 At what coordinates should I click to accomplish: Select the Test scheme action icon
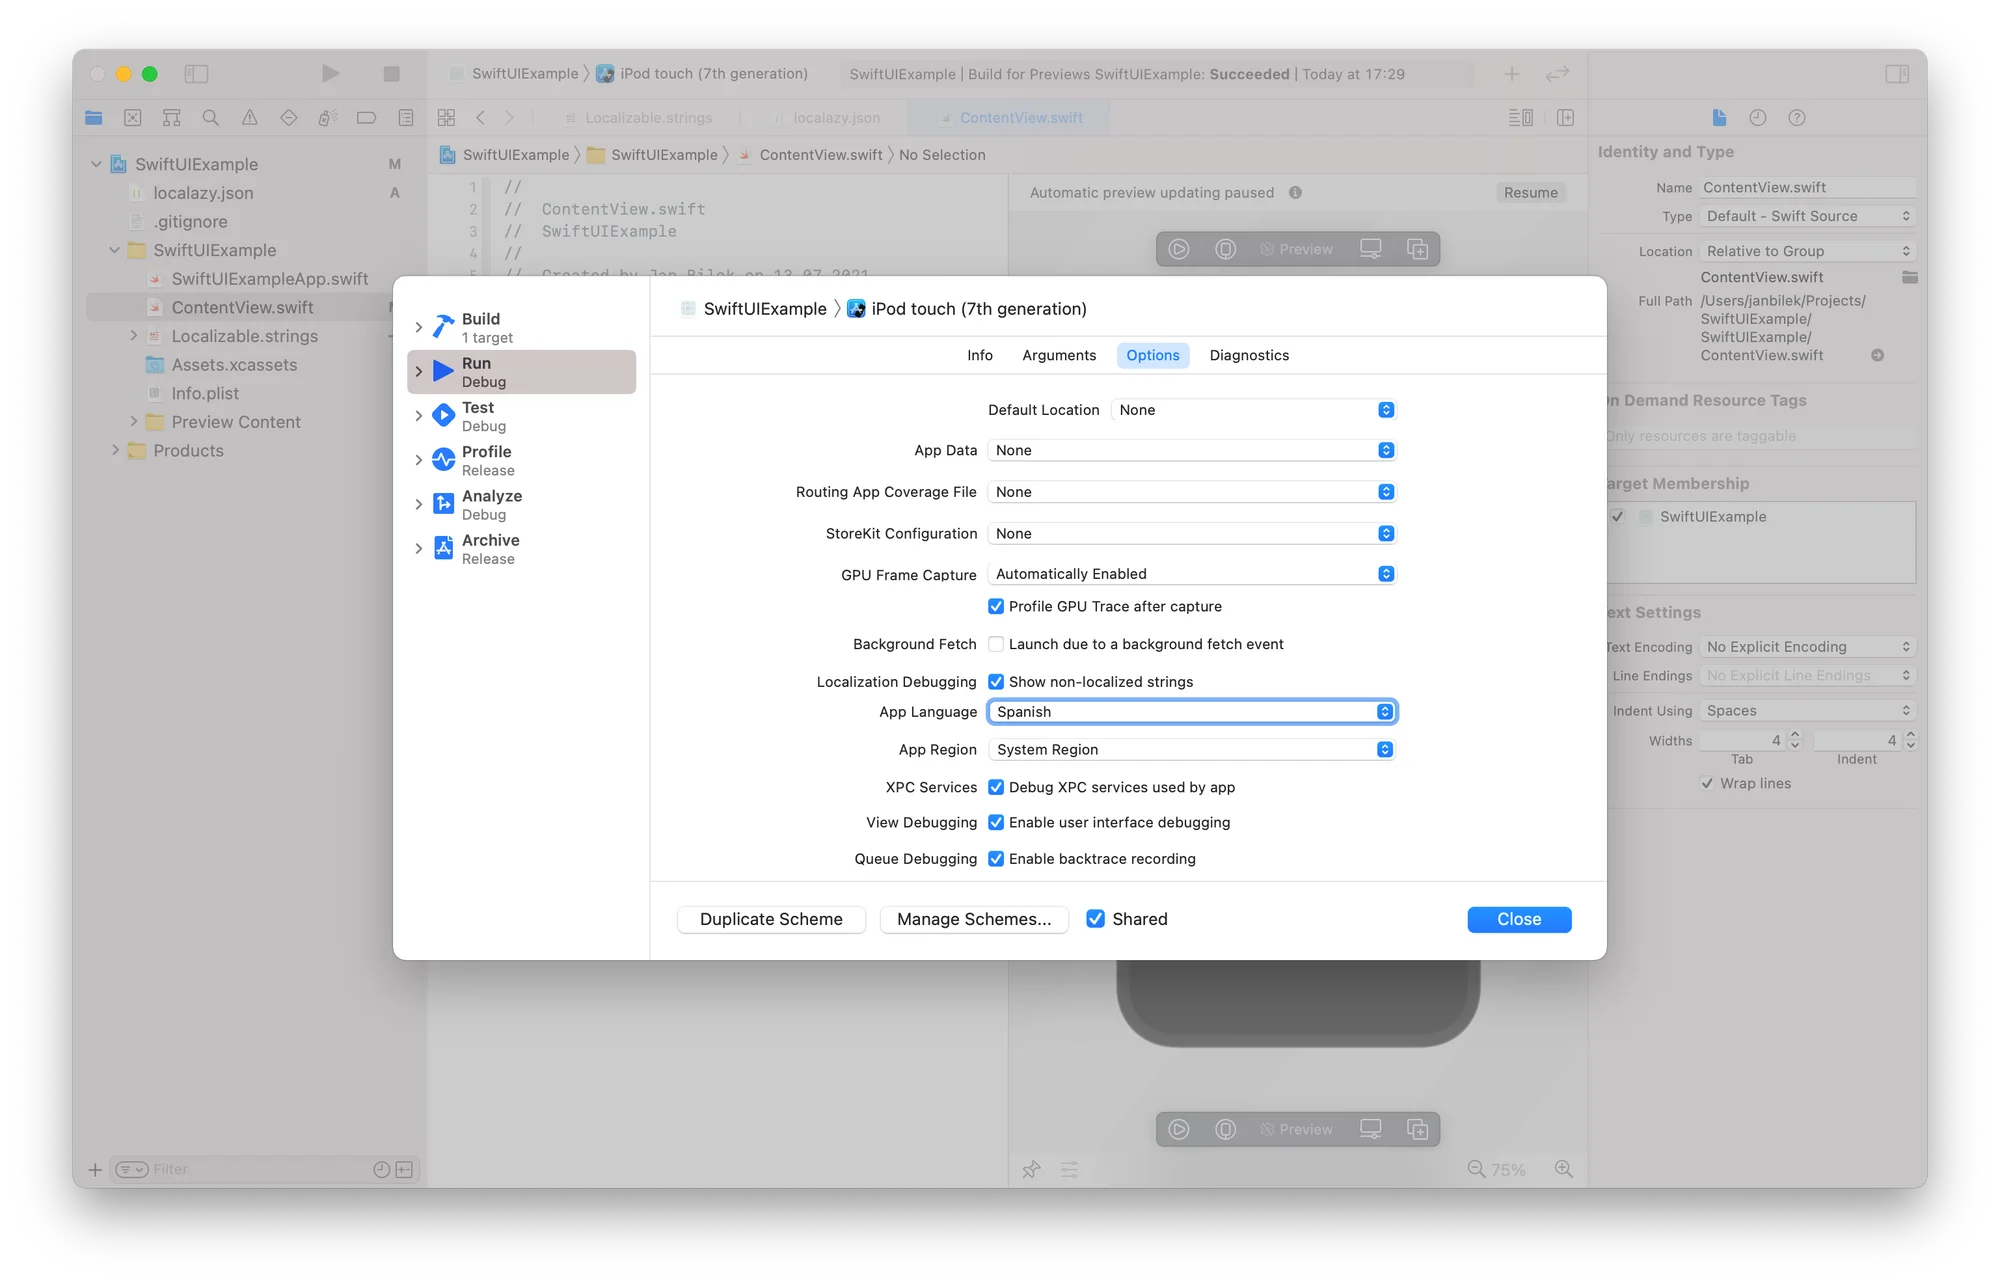tap(443, 416)
